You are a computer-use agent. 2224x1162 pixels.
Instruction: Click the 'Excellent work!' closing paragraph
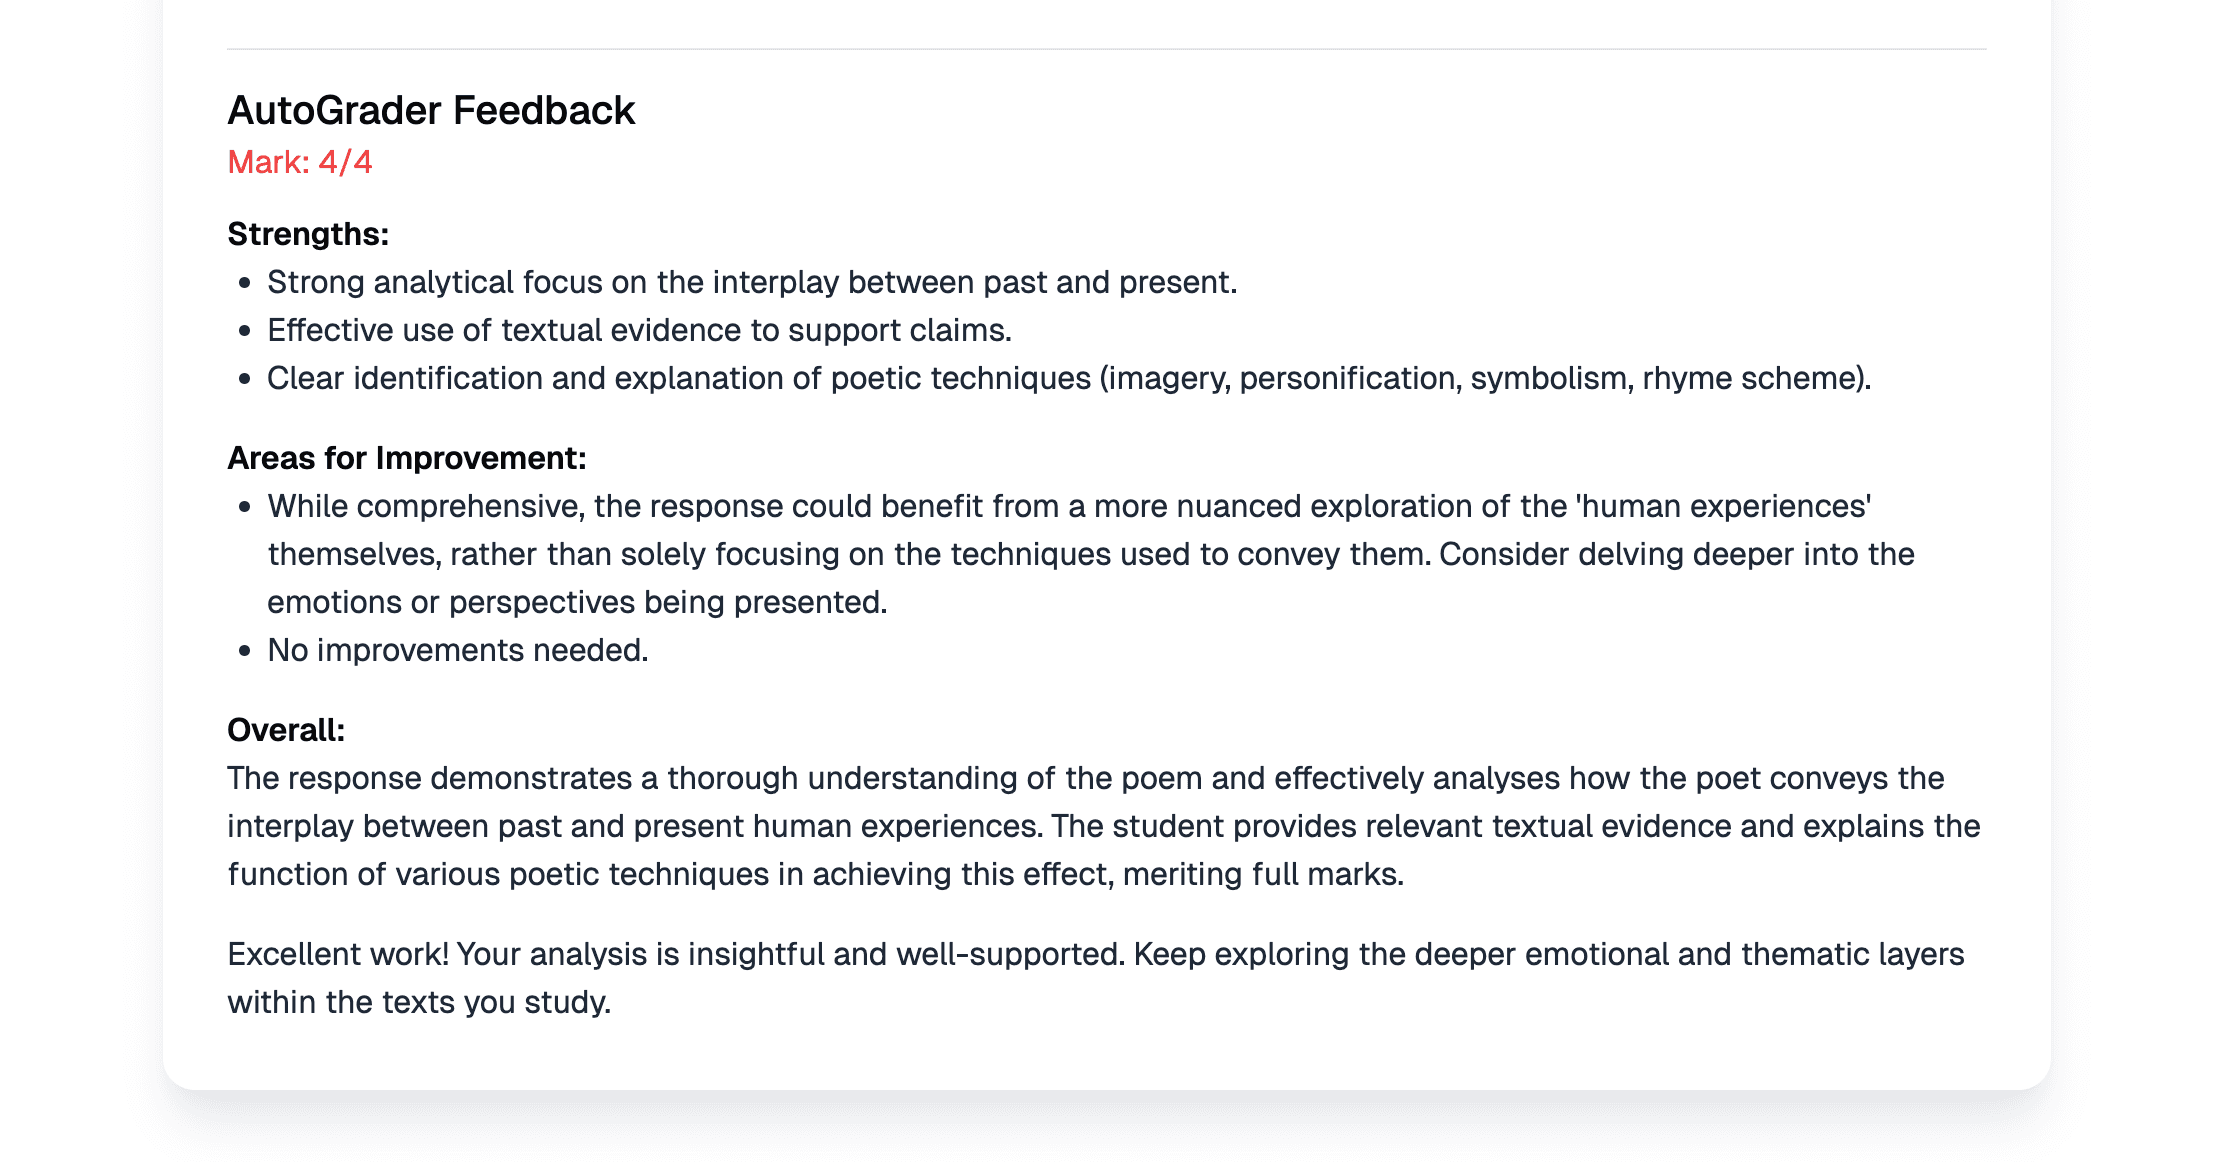1096,978
